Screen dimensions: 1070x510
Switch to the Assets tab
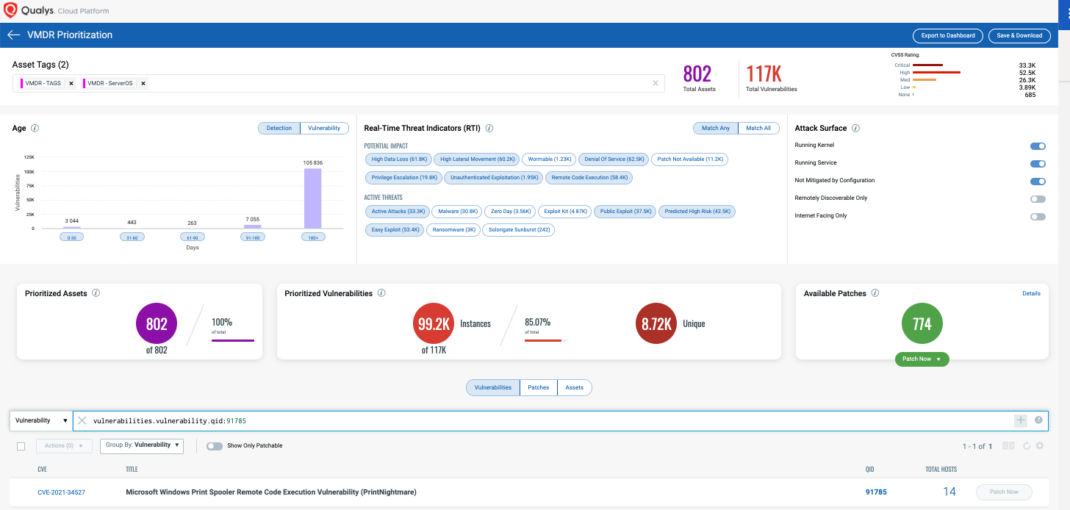[575, 387]
